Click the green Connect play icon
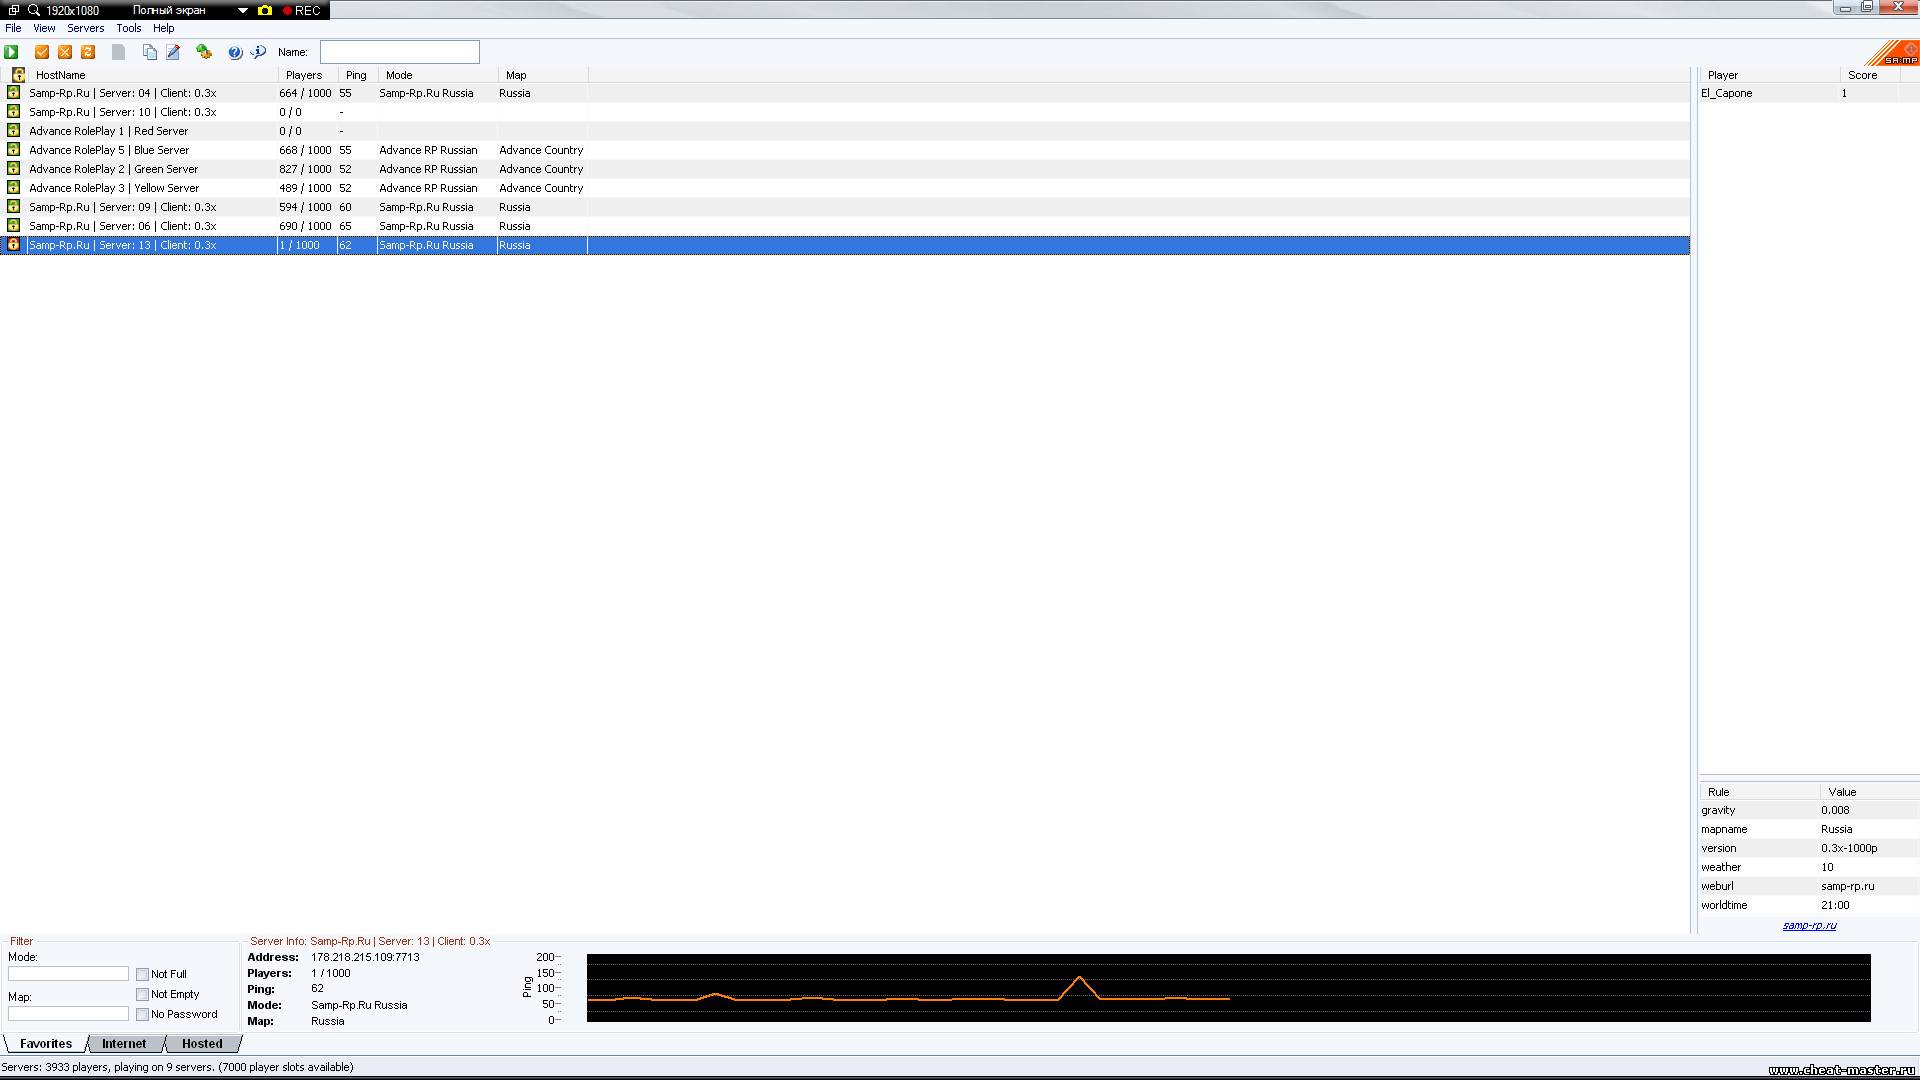This screenshot has height=1080, width=1920. tap(12, 52)
